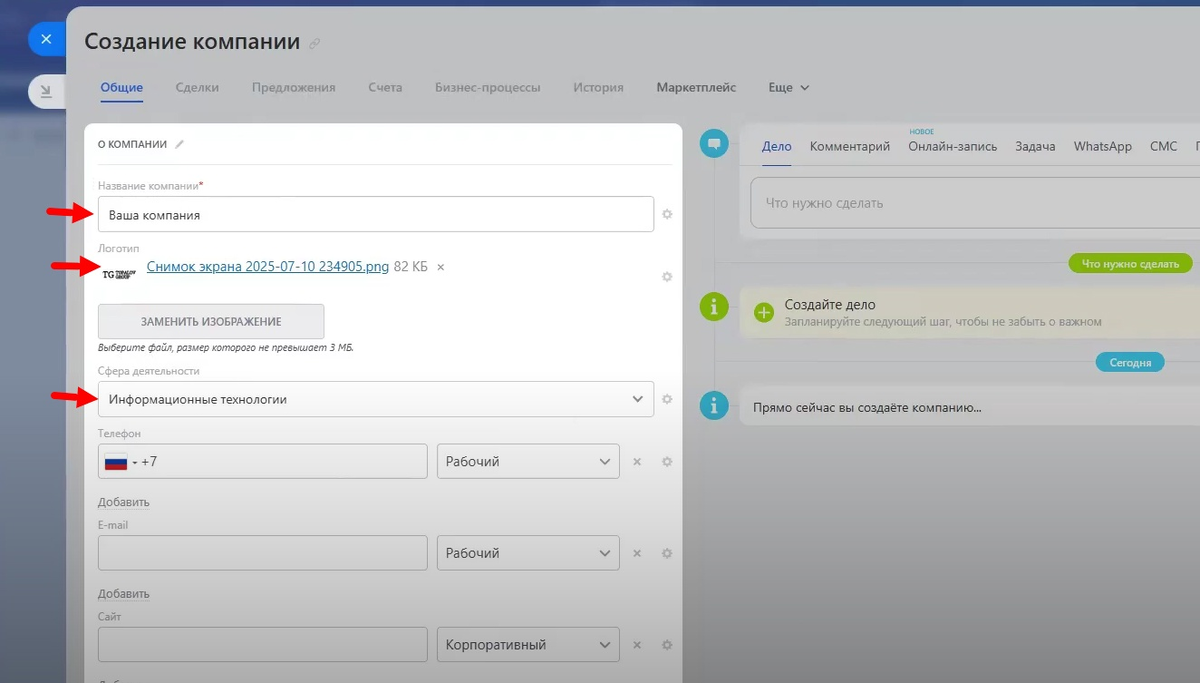Click the Создайте дело card title
The image size is (1200, 683).
[x=829, y=305]
